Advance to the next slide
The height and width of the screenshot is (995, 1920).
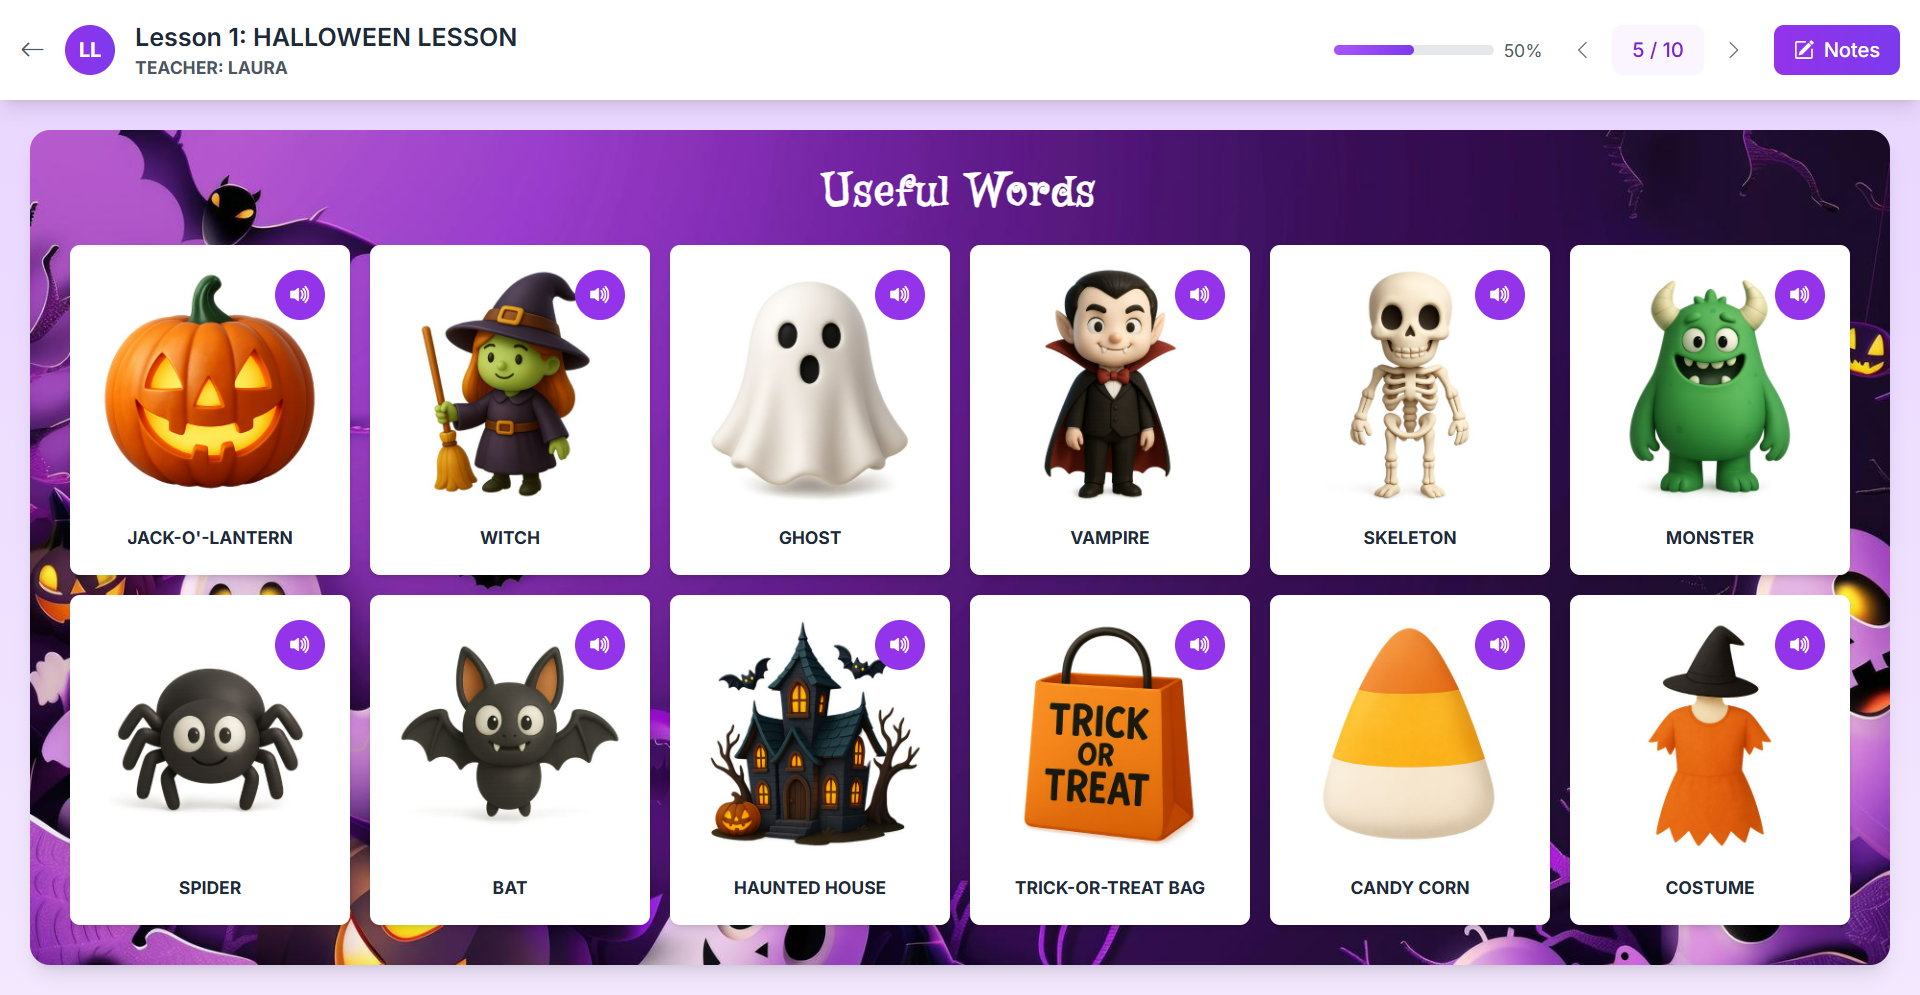[x=1734, y=50]
